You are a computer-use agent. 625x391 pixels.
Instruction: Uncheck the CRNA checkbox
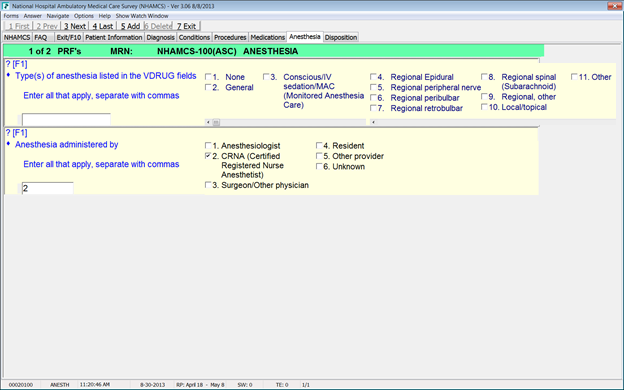coord(208,156)
